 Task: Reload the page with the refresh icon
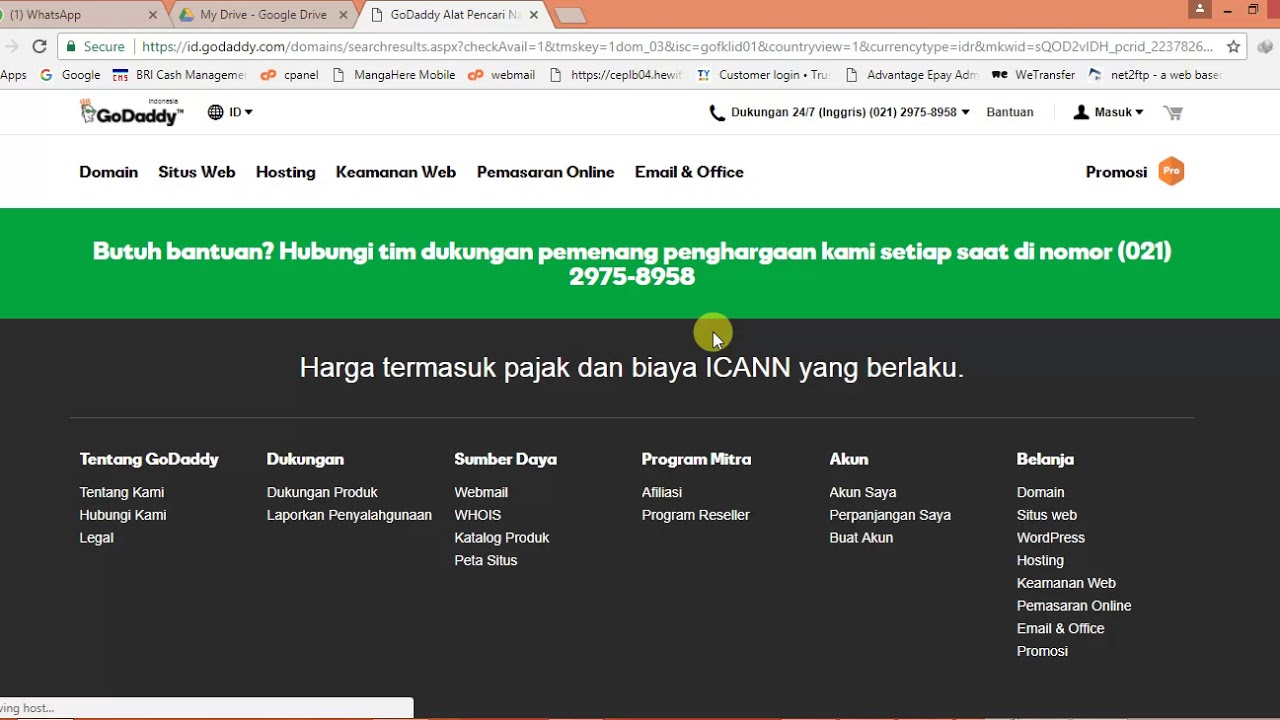40,46
